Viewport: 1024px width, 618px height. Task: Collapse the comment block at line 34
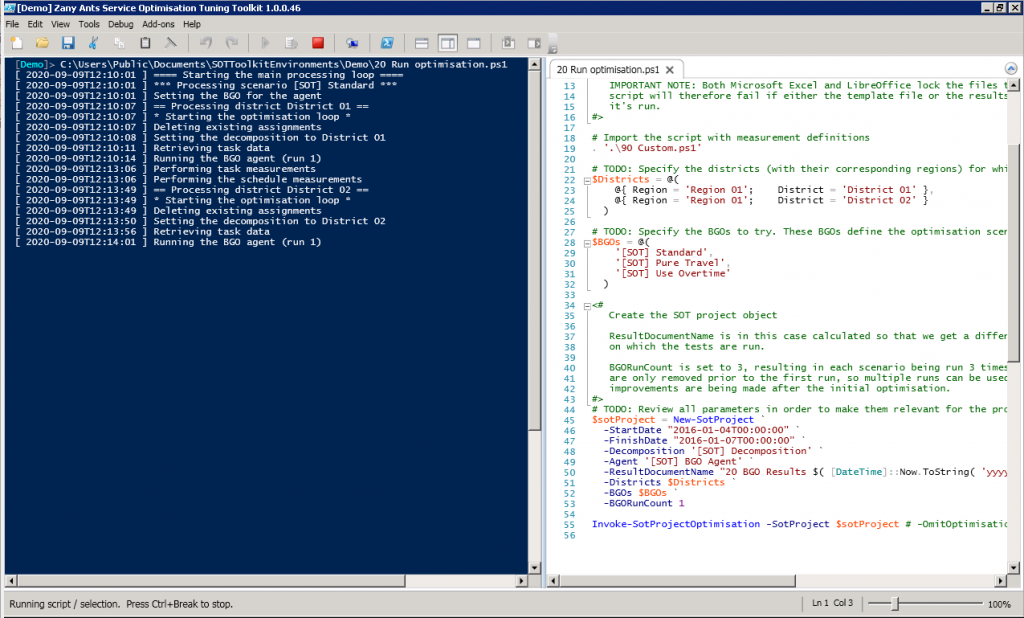pos(586,306)
